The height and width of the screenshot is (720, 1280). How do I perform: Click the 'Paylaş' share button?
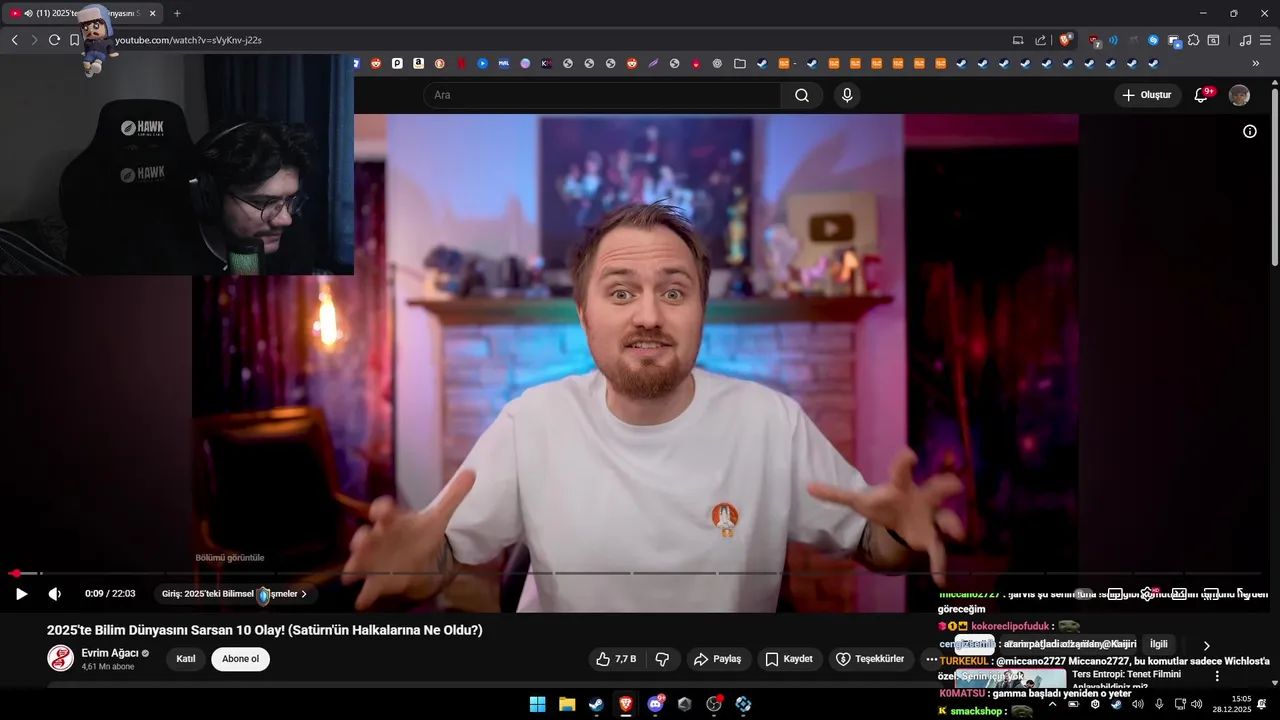(718, 659)
